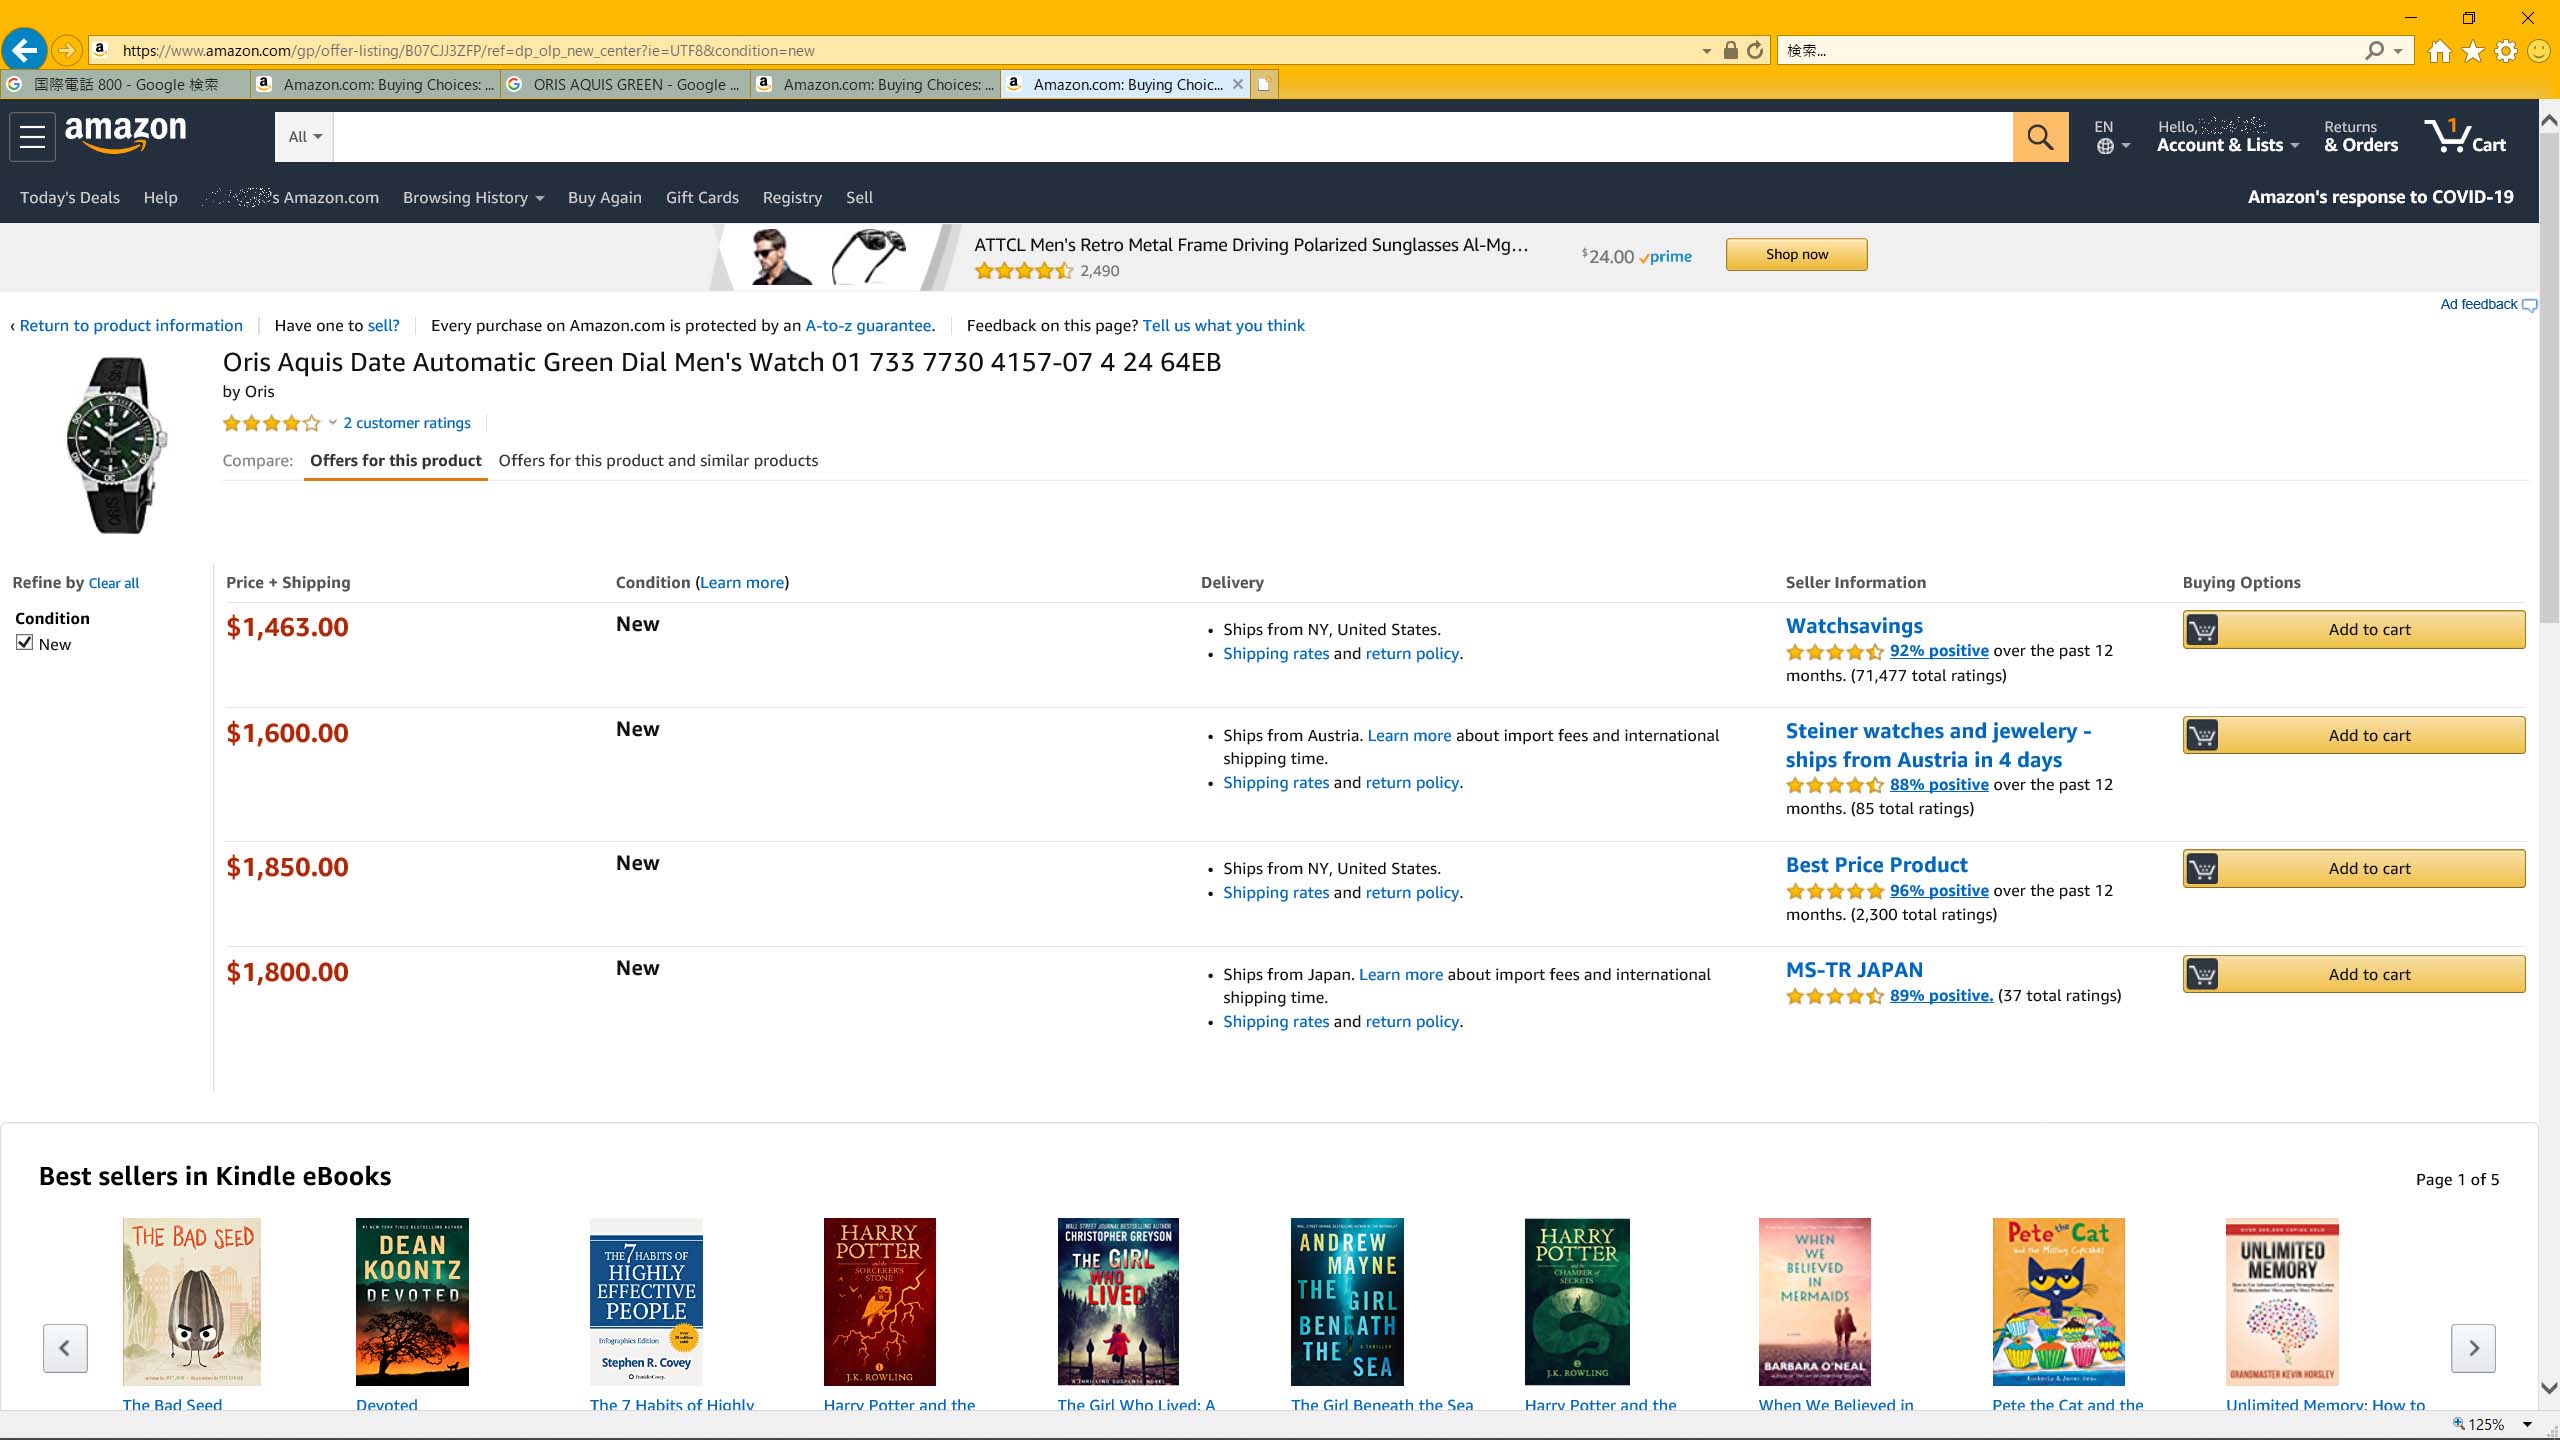Image resolution: width=2560 pixels, height=1440 pixels.
Task: Click Tell us what you think link
Action: pyautogui.click(x=1223, y=326)
